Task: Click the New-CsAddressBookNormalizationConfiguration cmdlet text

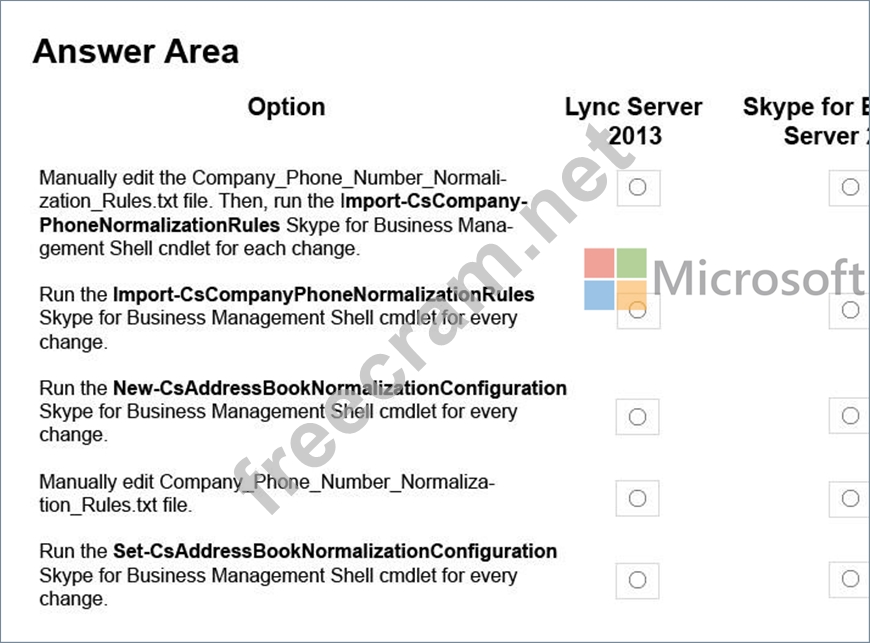Action: (x=340, y=388)
